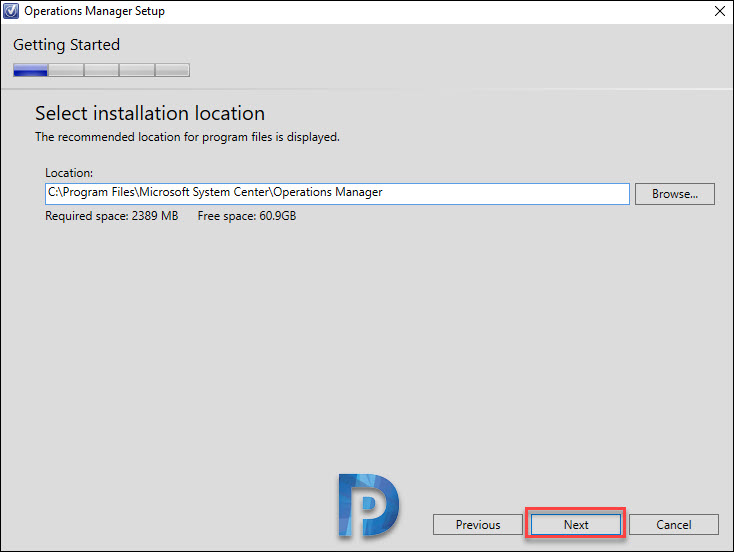Click the recommended location description text
Viewport: 734px width, 552px height.
(x=187, y=137)
